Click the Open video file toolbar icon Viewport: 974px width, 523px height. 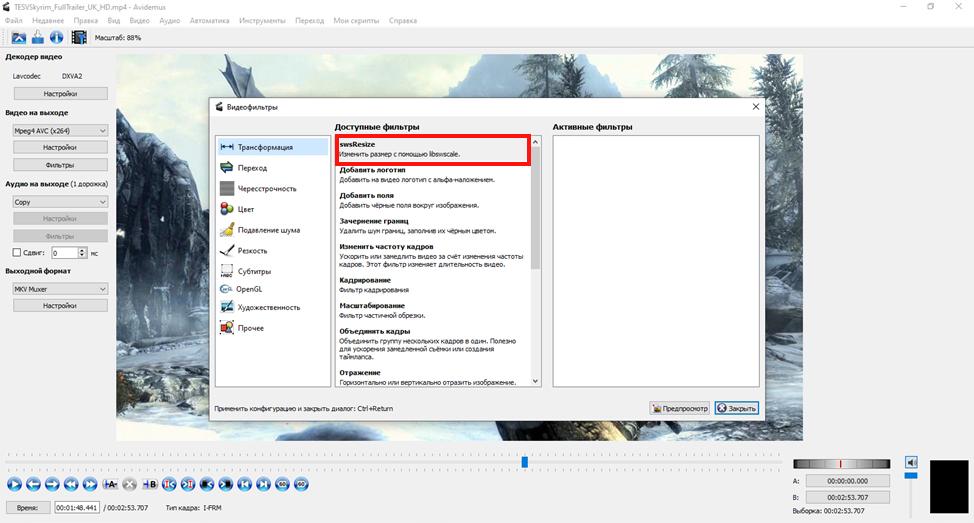click(19, 38)
